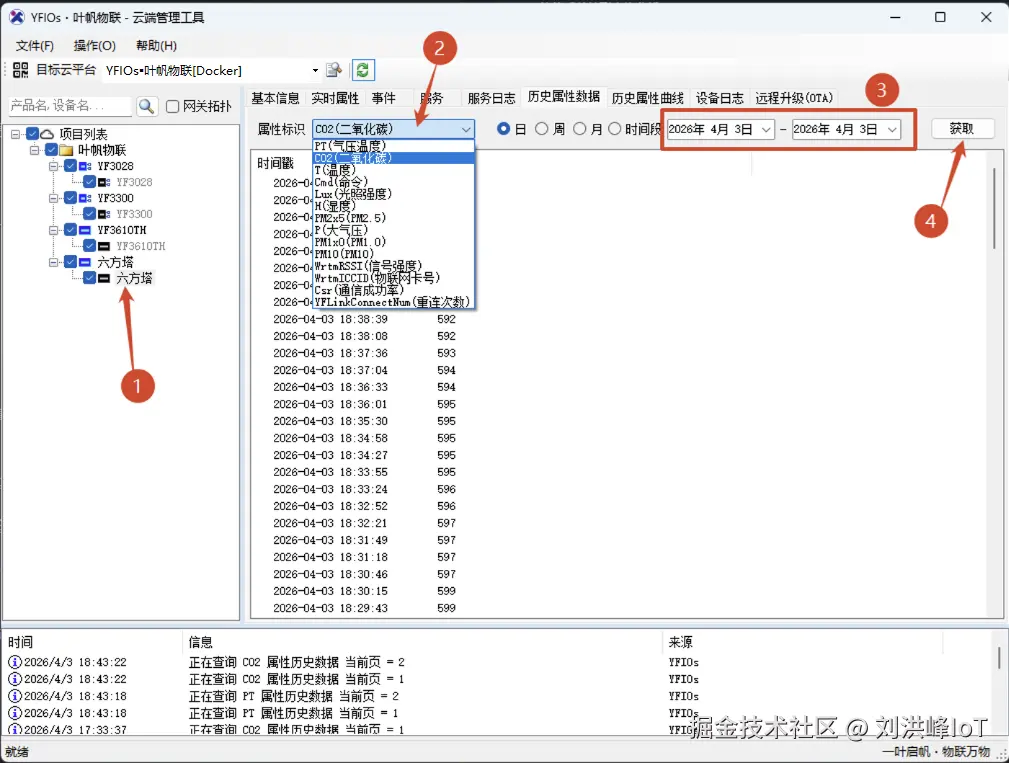Open the target cloud platform dropdown
Screen dimensions: 1009x763
315,71
